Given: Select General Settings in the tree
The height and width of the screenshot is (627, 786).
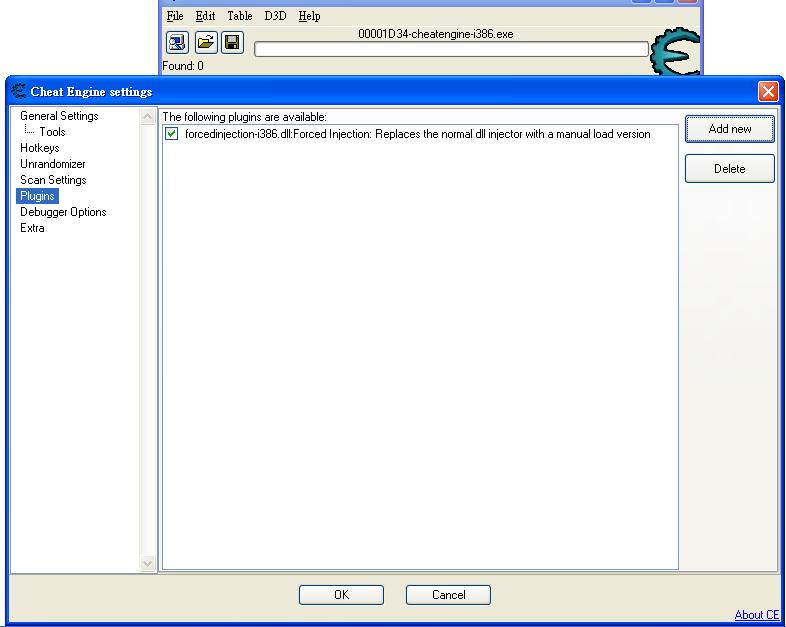Looking at the screenshot, I should [59, 116].
